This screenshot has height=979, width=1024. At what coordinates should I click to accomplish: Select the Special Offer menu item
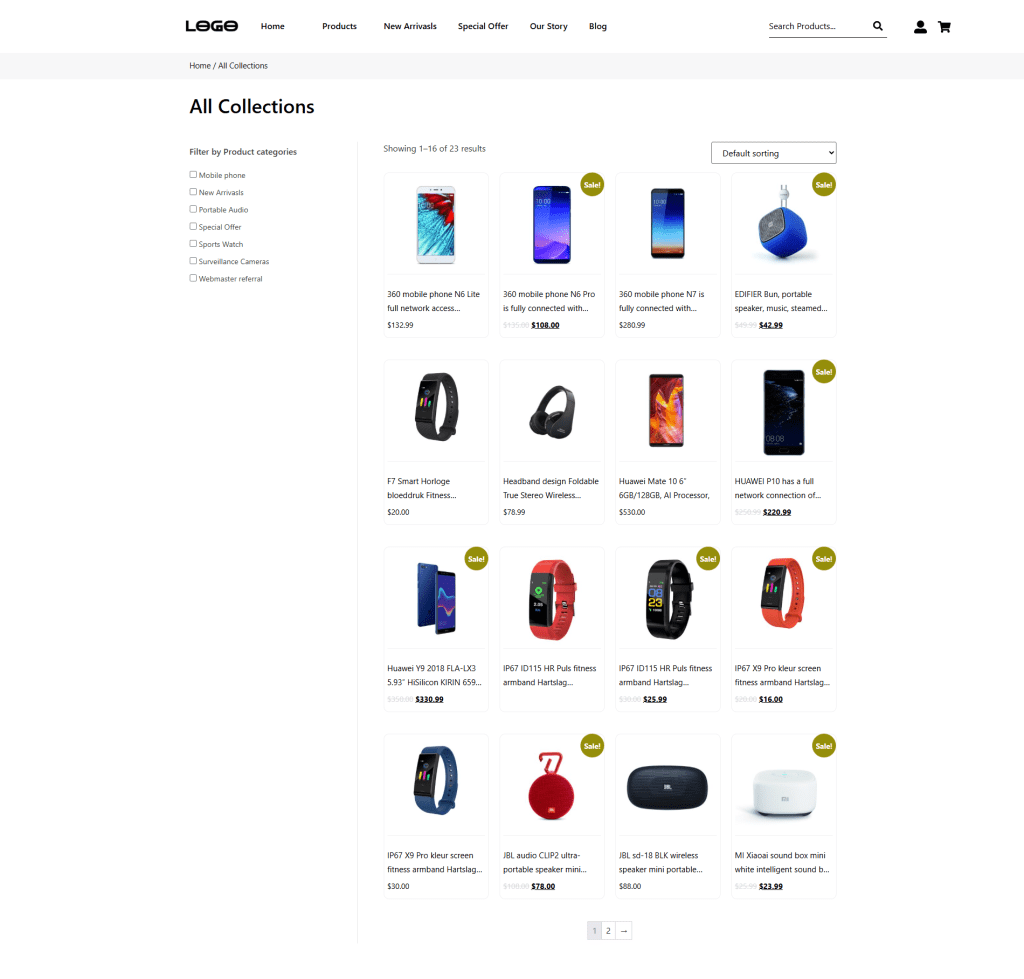tap(483, 26)
